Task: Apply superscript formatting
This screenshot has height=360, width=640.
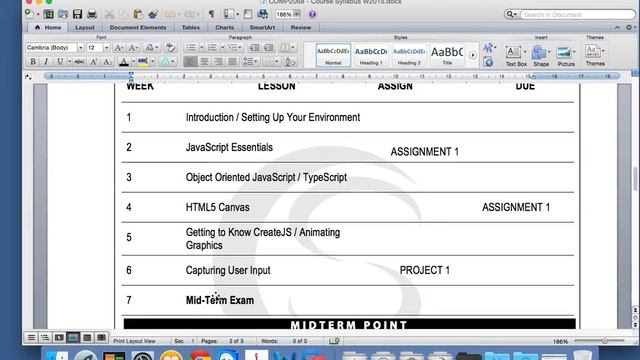Action: [x=93, y=62]
